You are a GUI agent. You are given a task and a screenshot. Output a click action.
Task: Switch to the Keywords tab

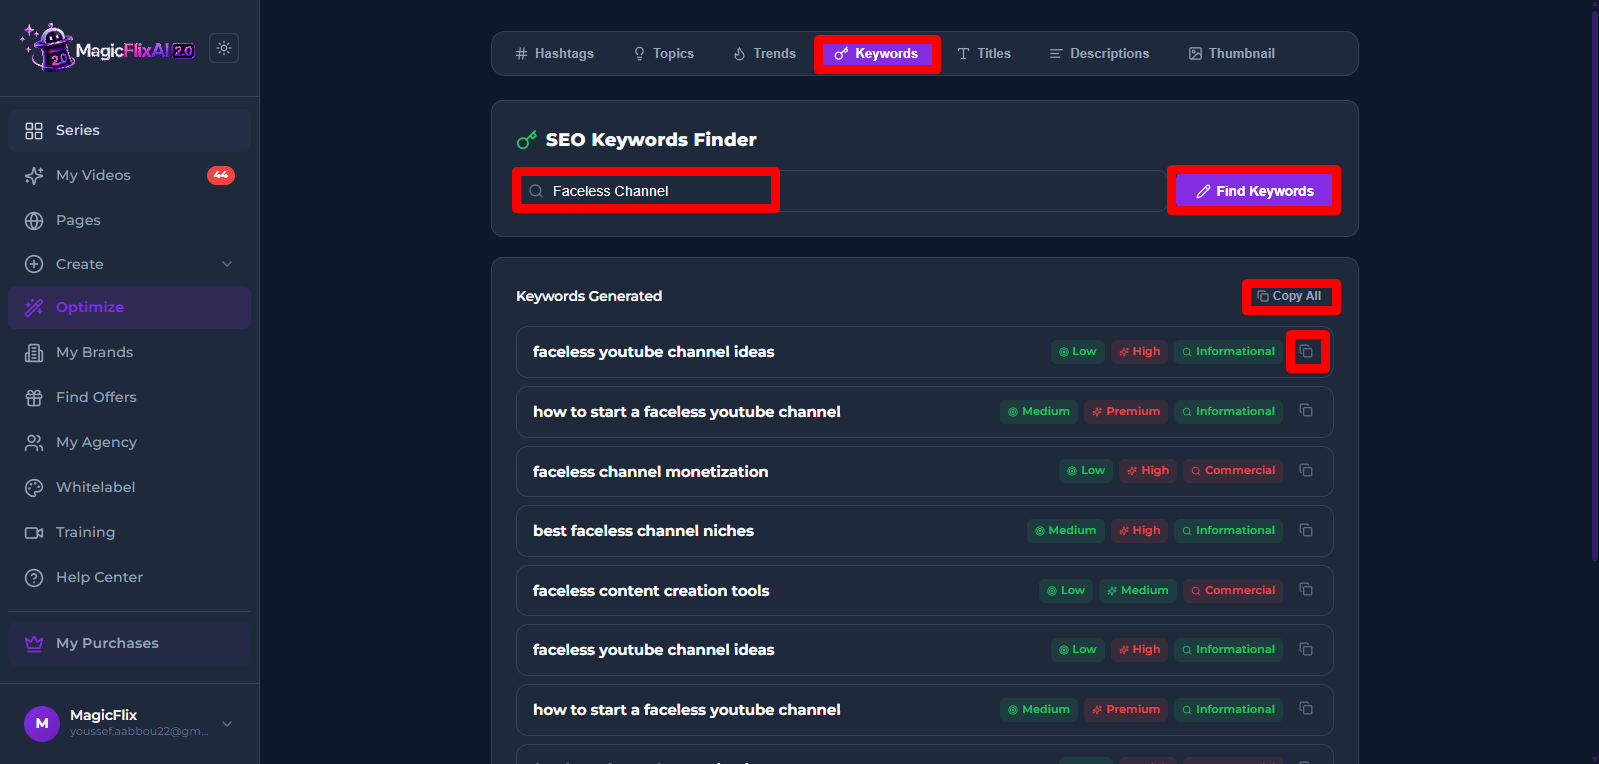(877, 54)
